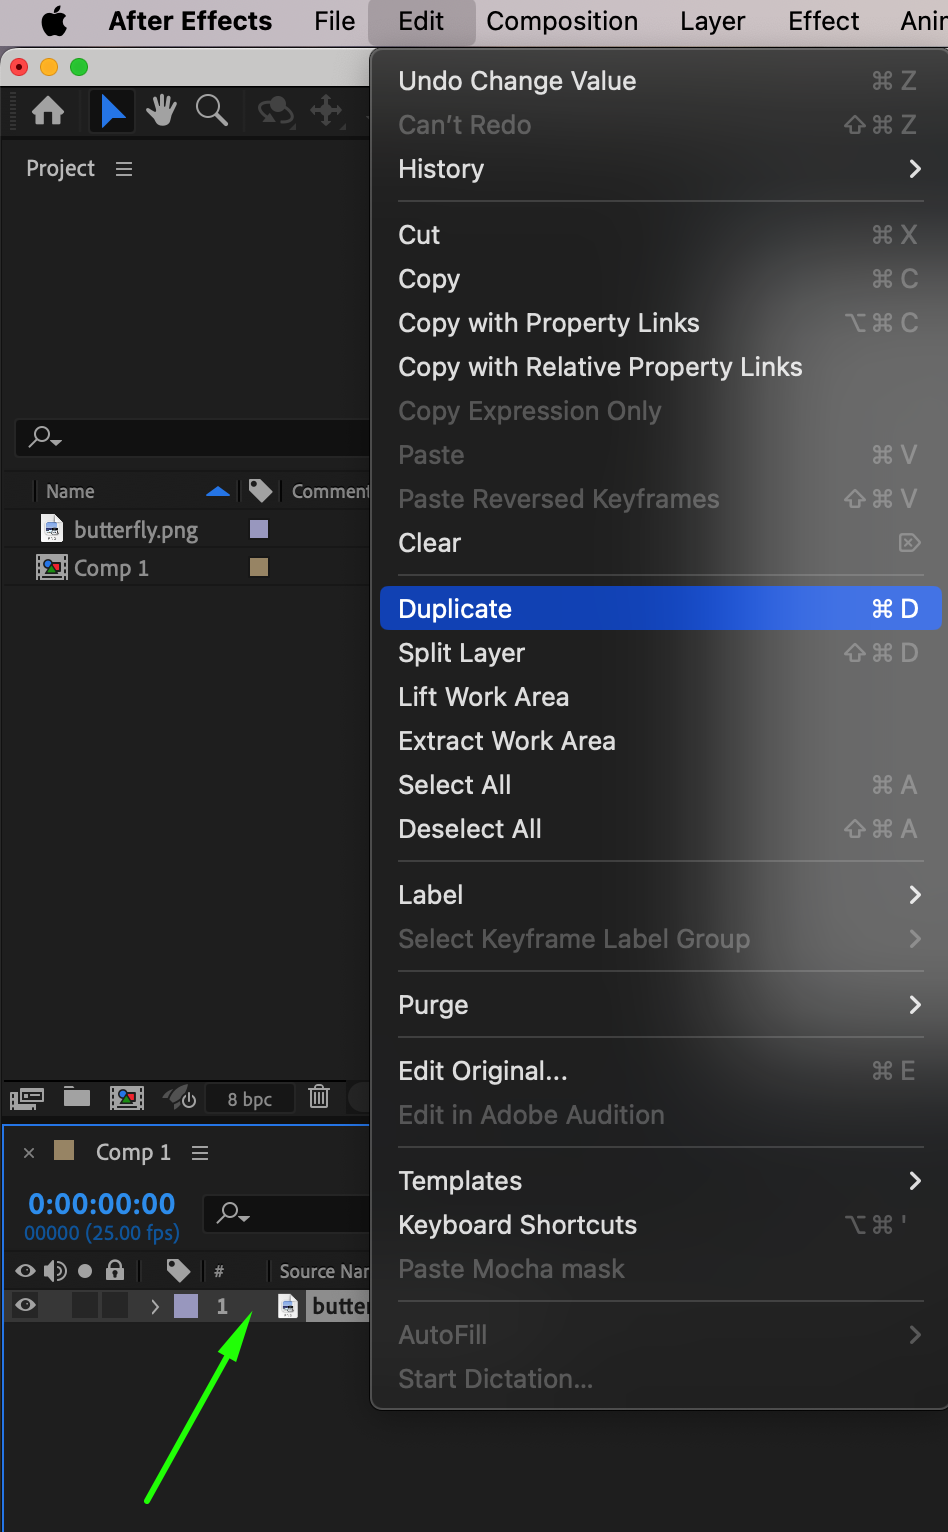Delete selected item with trash icon
948x1532 pixels.
click(319, 1097)
